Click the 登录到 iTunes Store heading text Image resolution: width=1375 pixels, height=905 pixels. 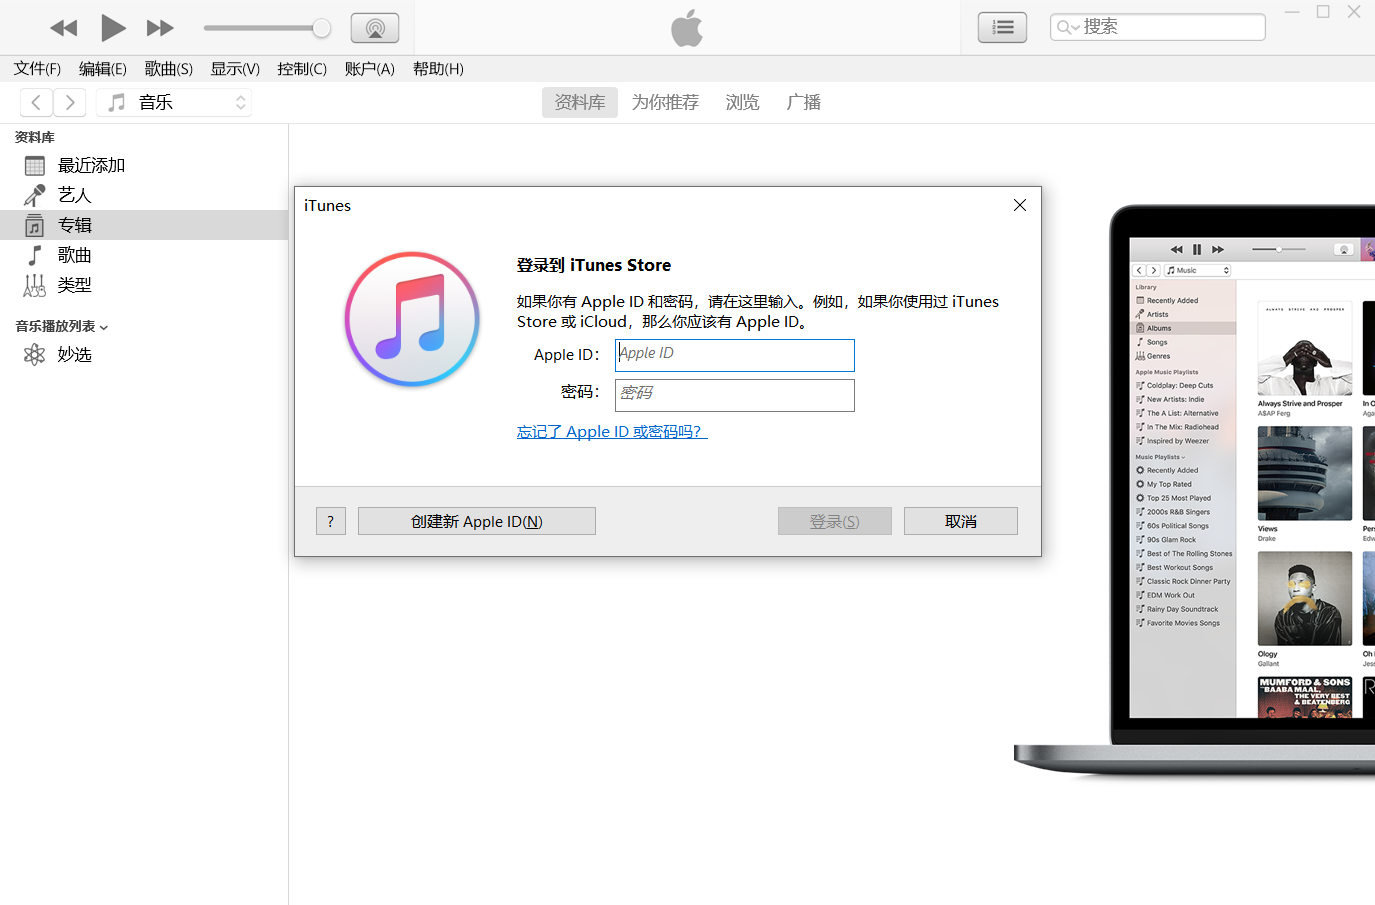tap(594, 265)
